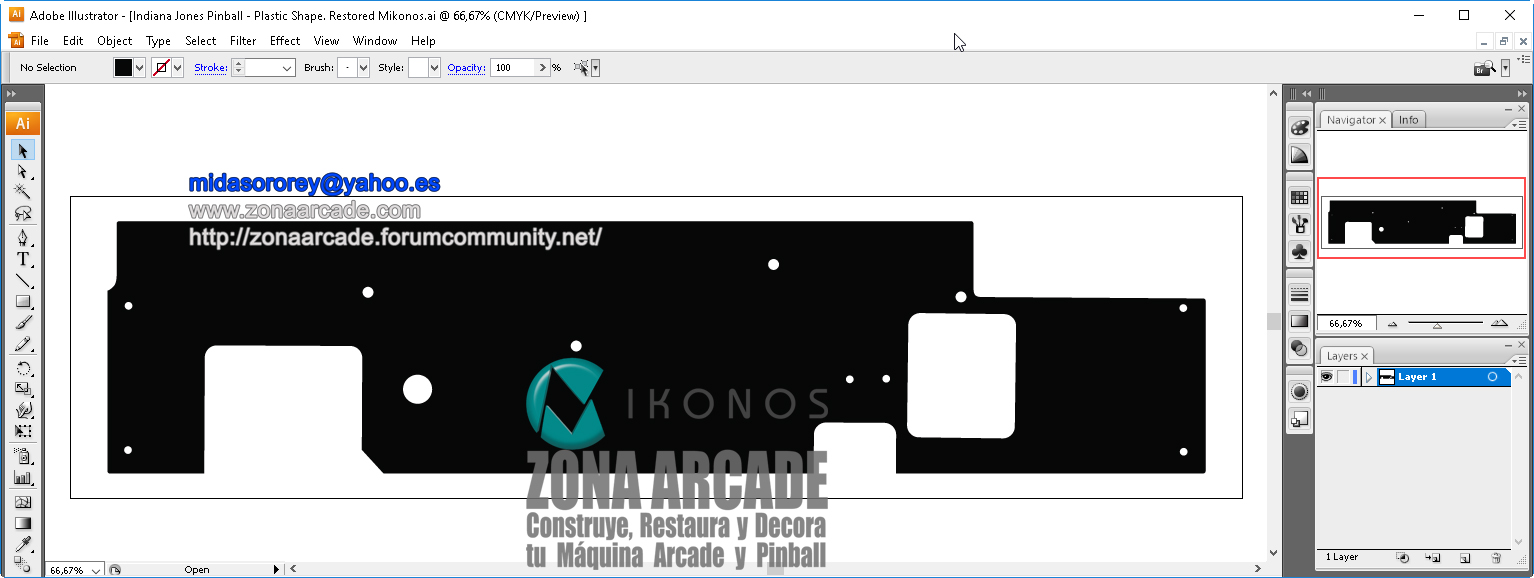Toggle the lock box for Layer 1

[x=1345, y=377]
